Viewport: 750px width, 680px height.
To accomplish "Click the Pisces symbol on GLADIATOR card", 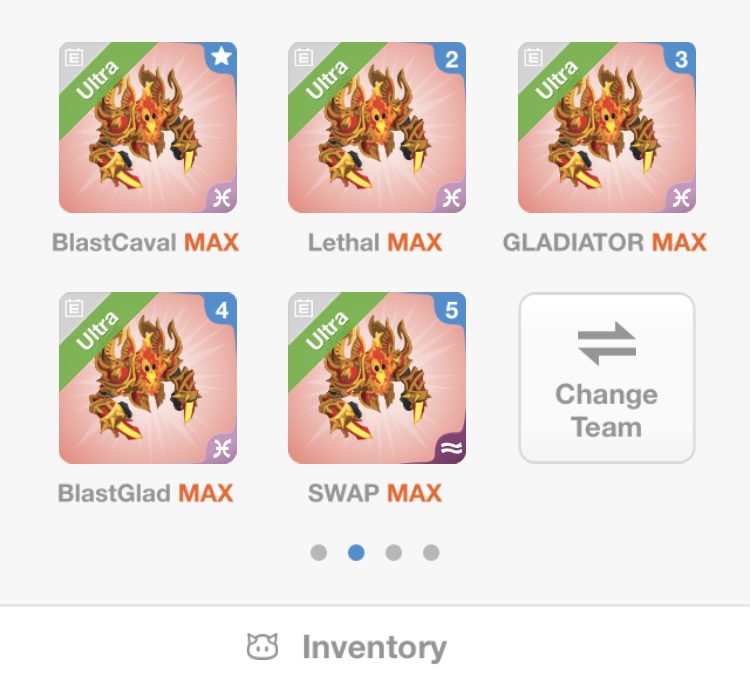I will [681, 197].
